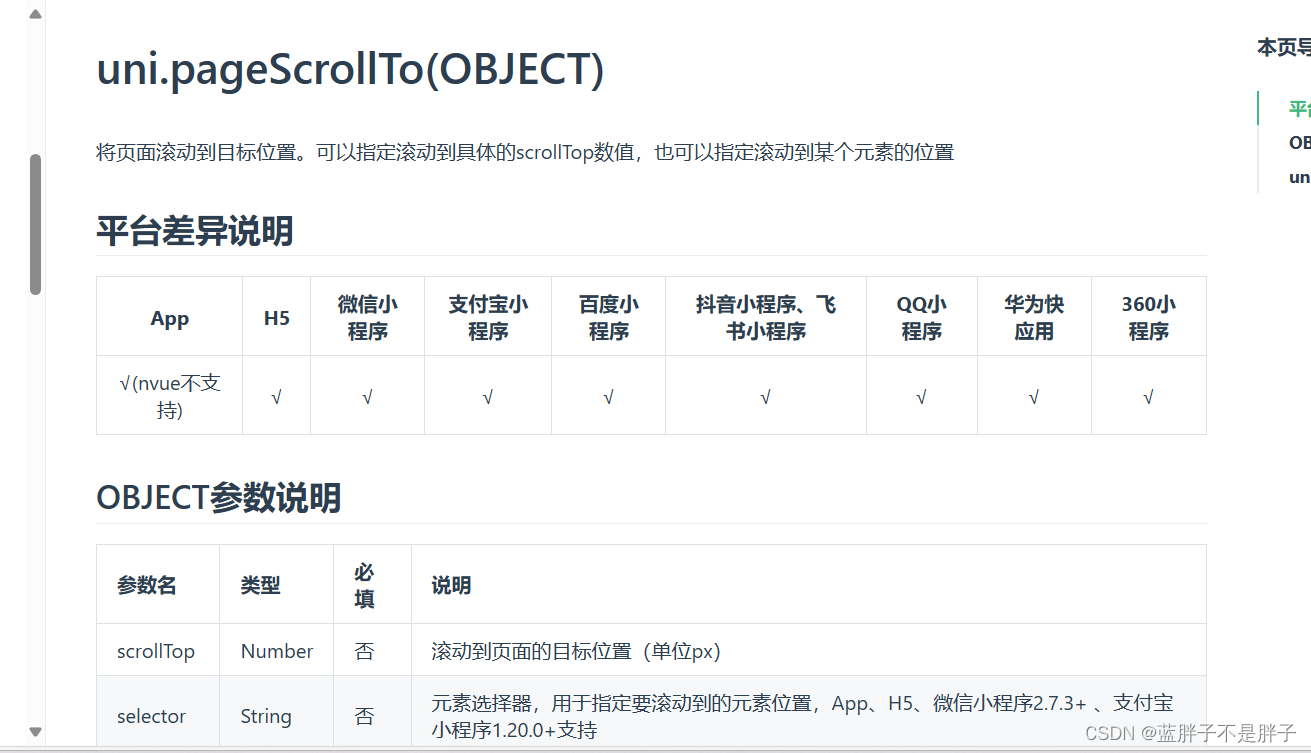The width and height of the screenshot is (1311, 753).
Task: Click the checkmark under 抖音小程序、飞书小程序
Action: pyautogui.click(x=766, y=397)
